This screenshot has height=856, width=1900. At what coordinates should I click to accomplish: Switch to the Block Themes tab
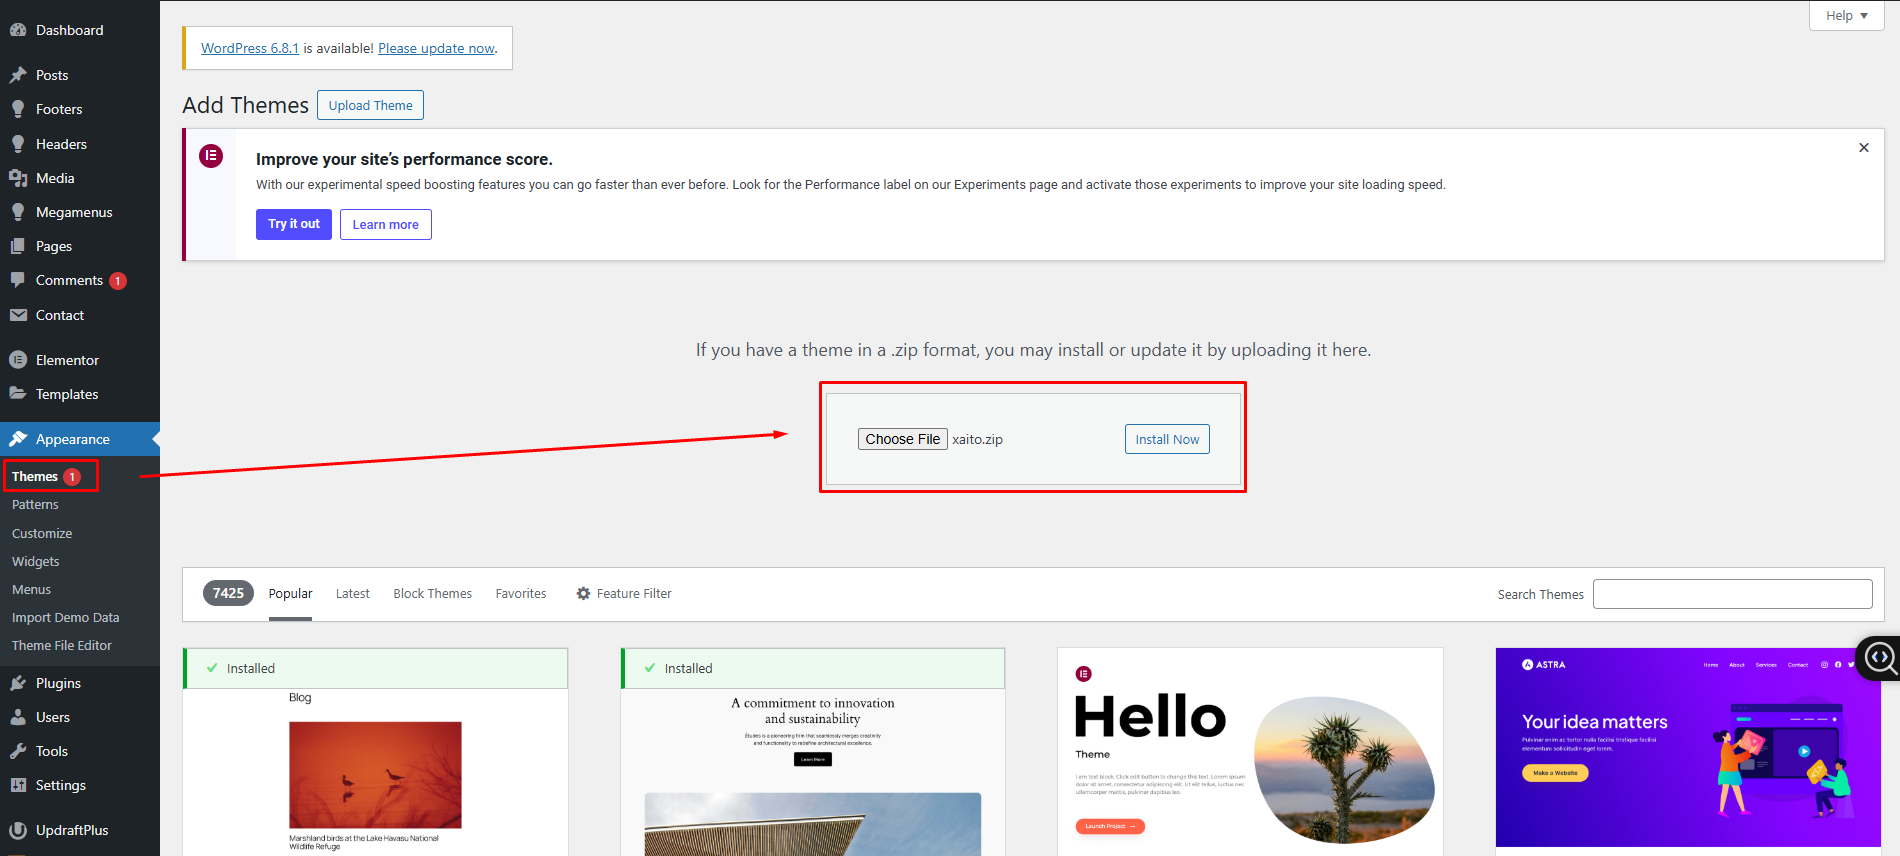point(432,594)
